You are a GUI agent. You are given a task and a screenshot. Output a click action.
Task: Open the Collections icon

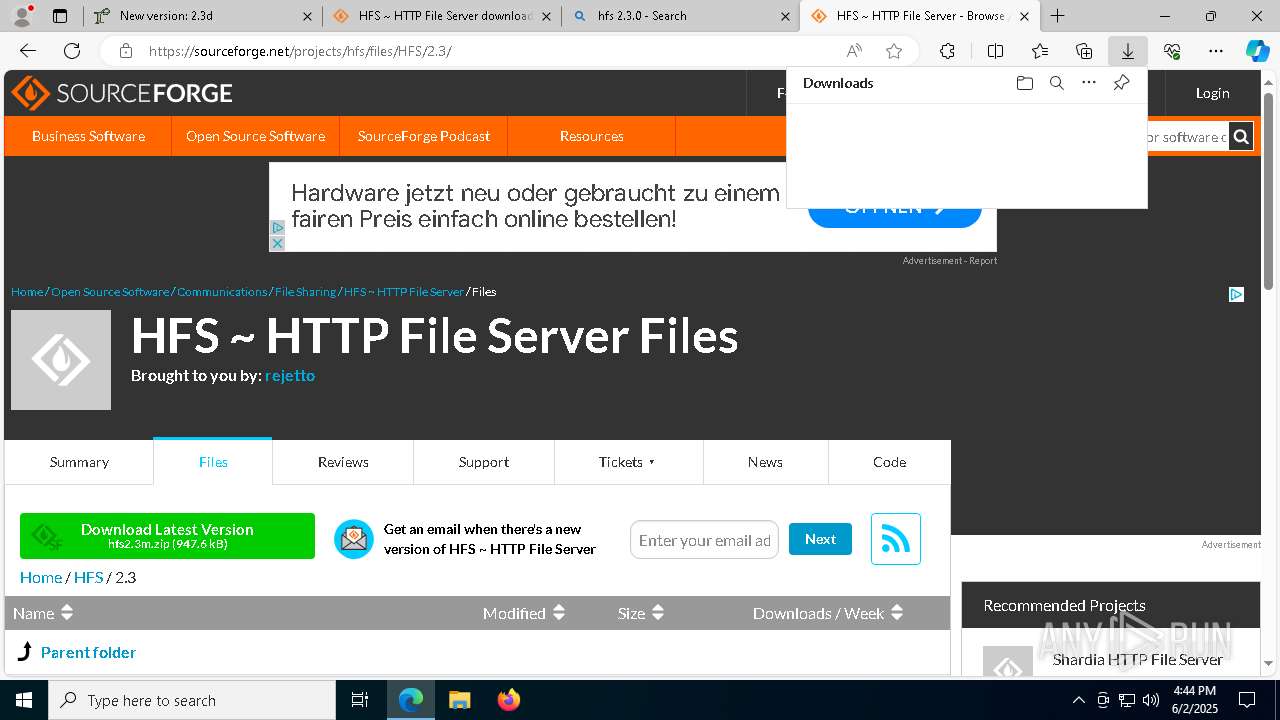coord(1084,51)
